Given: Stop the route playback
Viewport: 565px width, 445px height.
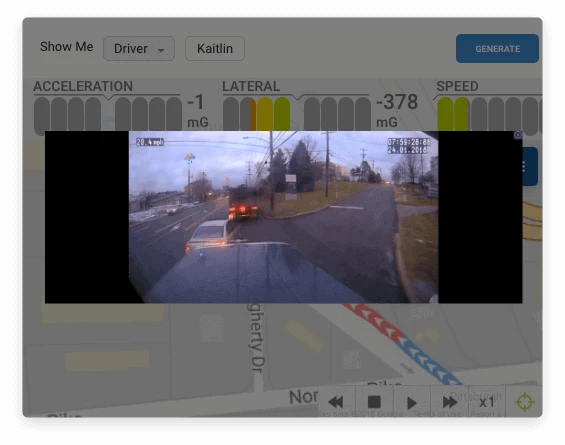Looking at the screenshot, I should [x=374, y=402].
